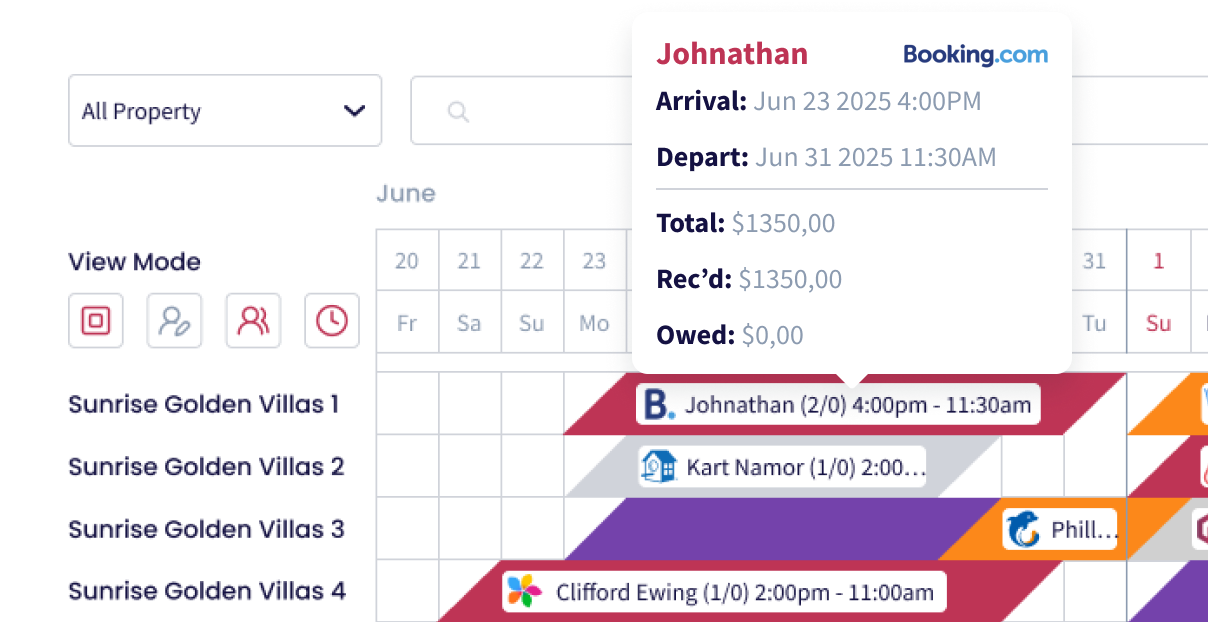Open Clifford Ewing's 2:00pm - 11:00am reservation
Viewport: 1208px width, 622px height.
coord(723,591)
